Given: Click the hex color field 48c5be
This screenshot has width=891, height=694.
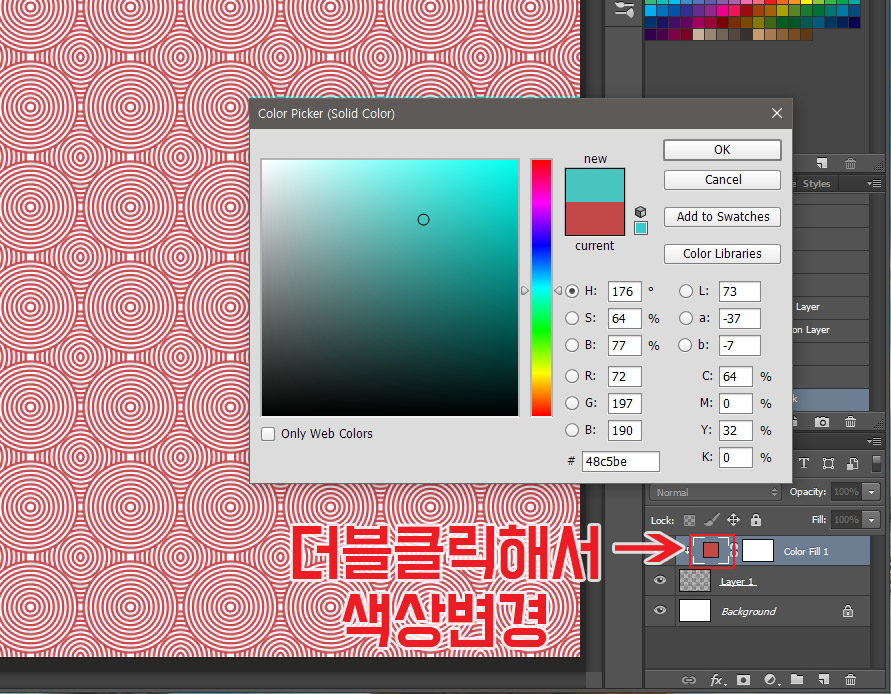Looking at the screenshot, I should click(x=621, y=462).
